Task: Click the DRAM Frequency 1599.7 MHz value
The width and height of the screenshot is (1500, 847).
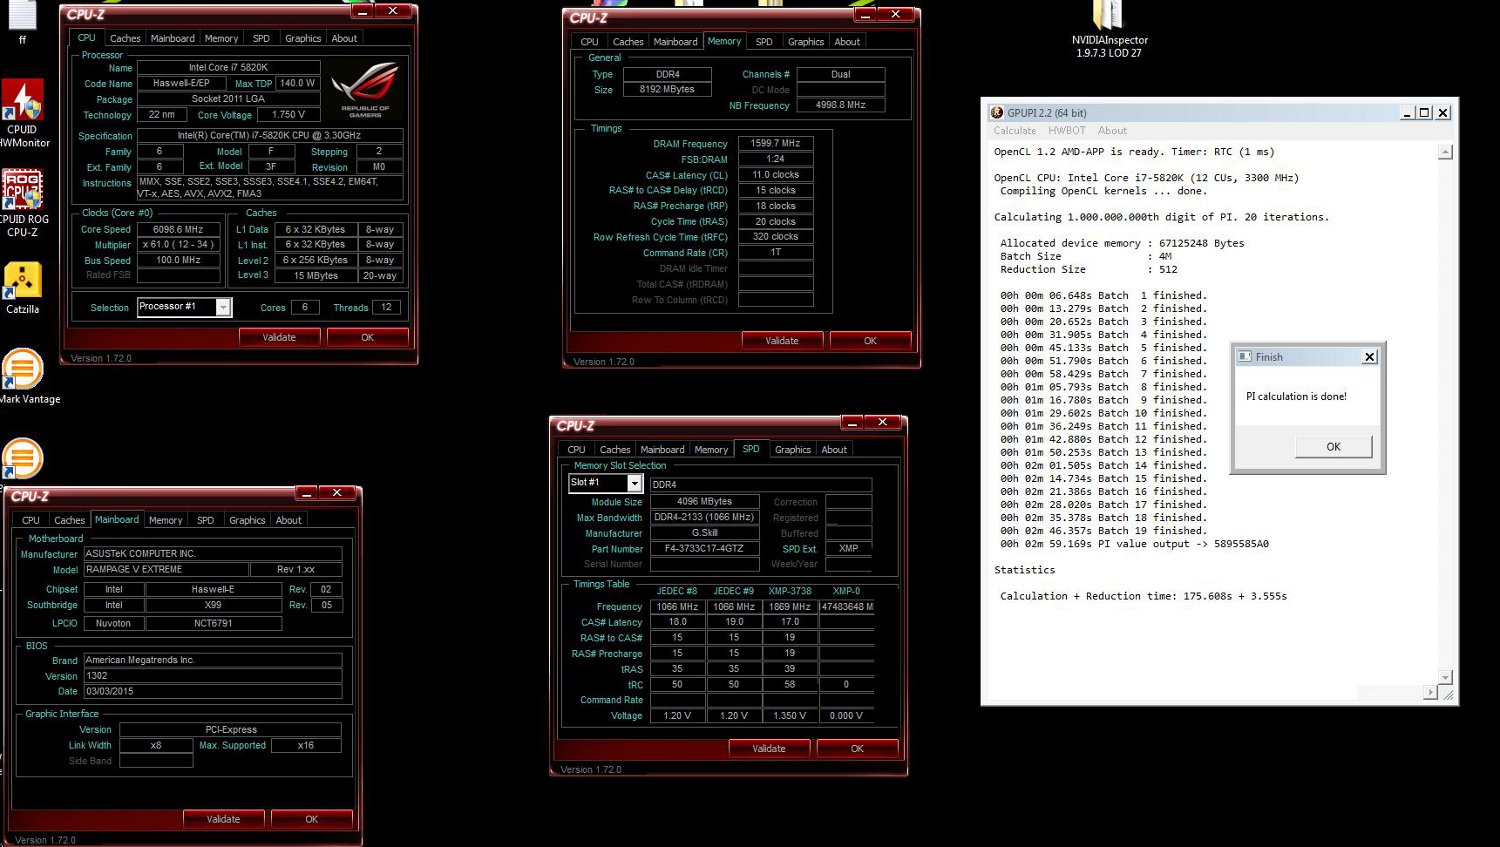Action: click(x=775, y=143)
